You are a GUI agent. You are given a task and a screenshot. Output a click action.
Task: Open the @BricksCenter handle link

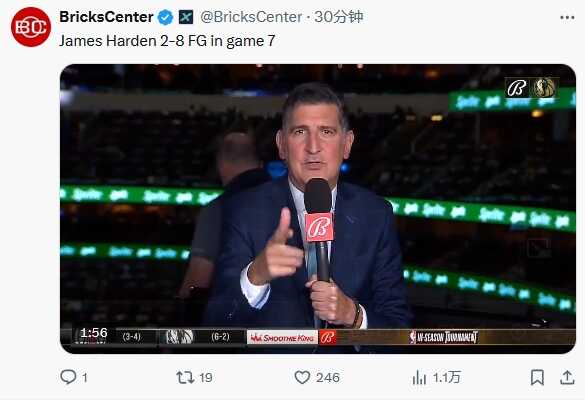point(251,17)
